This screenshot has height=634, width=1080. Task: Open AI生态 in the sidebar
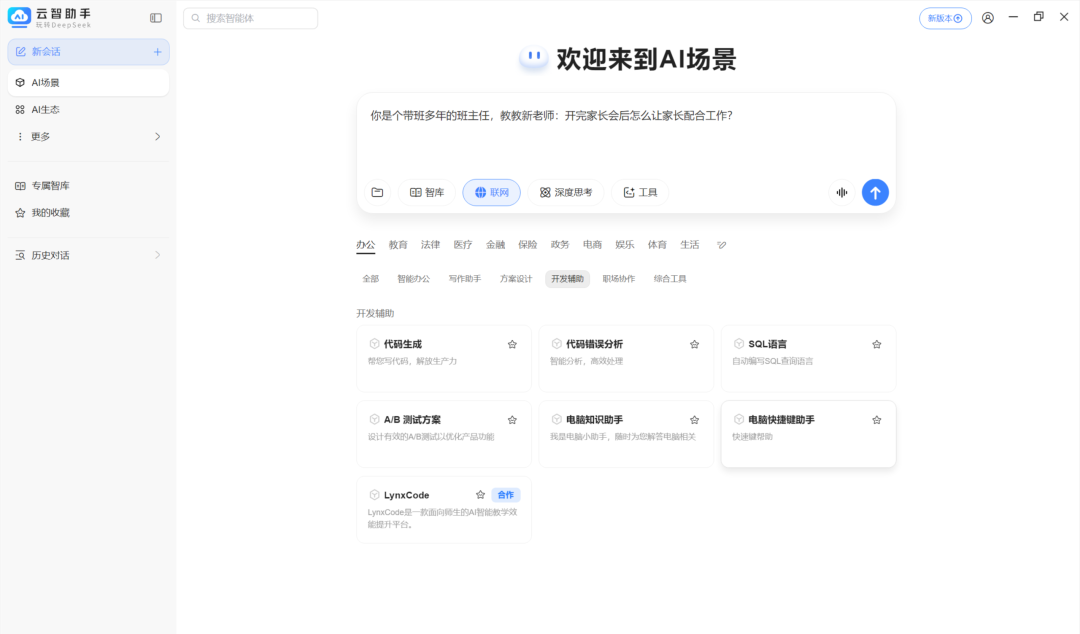88,110
